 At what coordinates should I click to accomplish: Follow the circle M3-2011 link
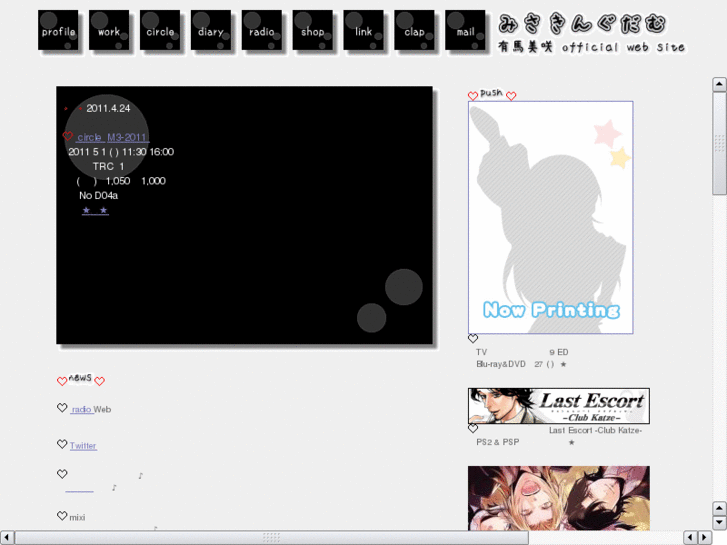[x=111, y=137]
